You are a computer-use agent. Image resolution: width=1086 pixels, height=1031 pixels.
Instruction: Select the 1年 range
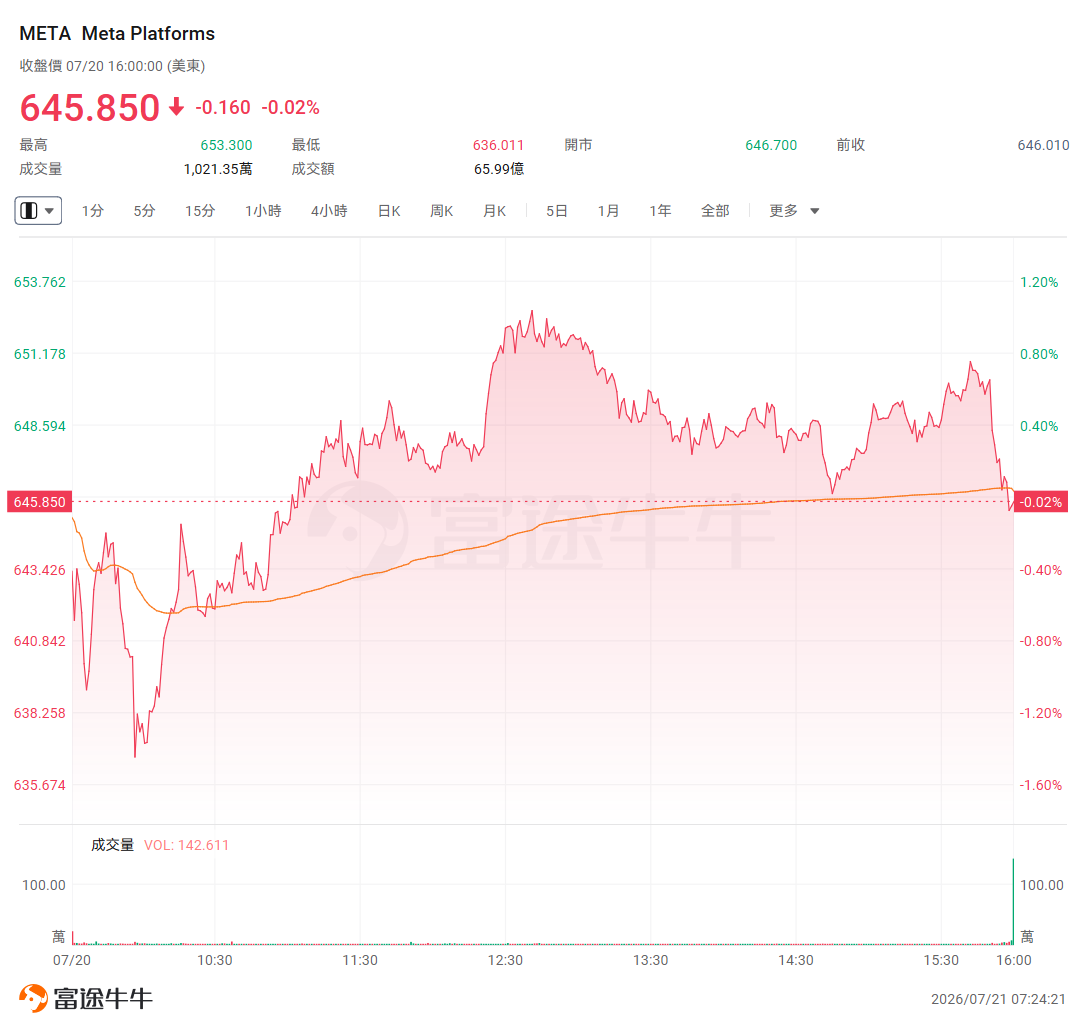tap(660, 210)
